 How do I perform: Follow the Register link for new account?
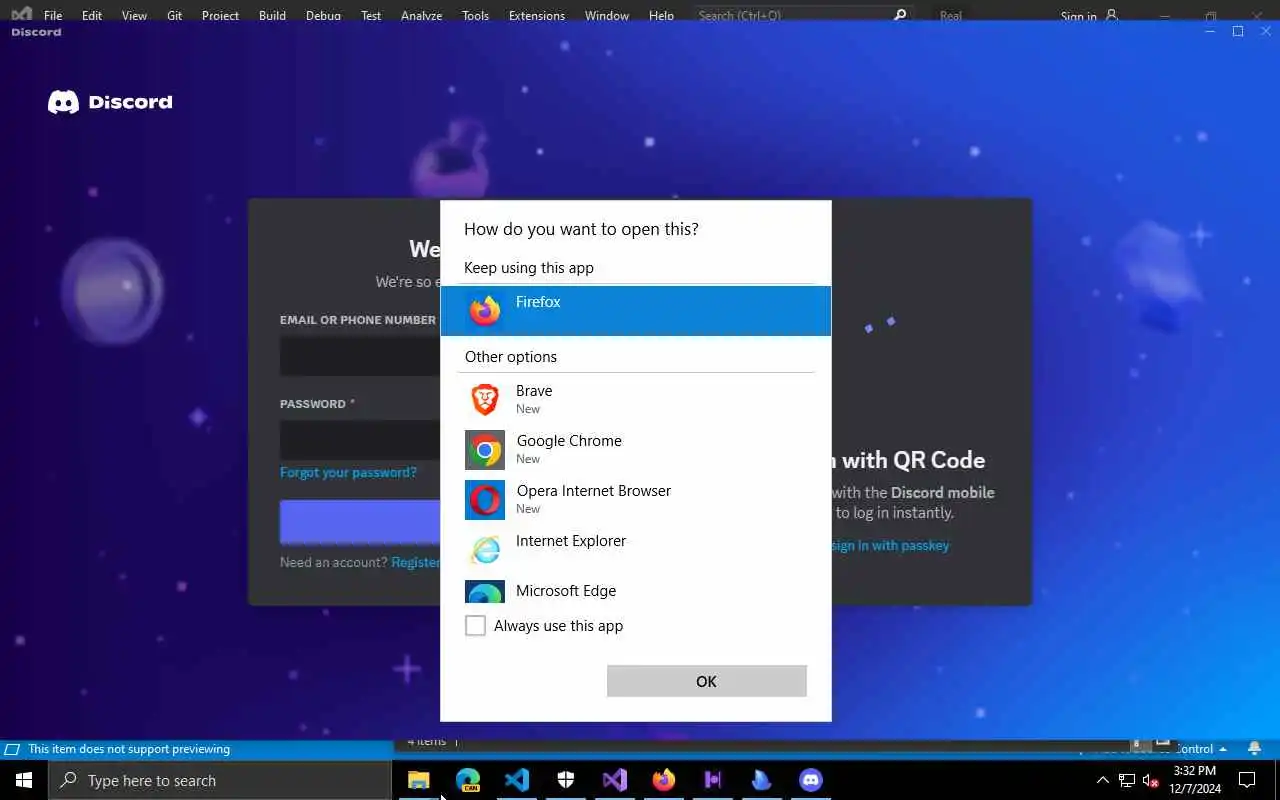click(x=416, y=562)
